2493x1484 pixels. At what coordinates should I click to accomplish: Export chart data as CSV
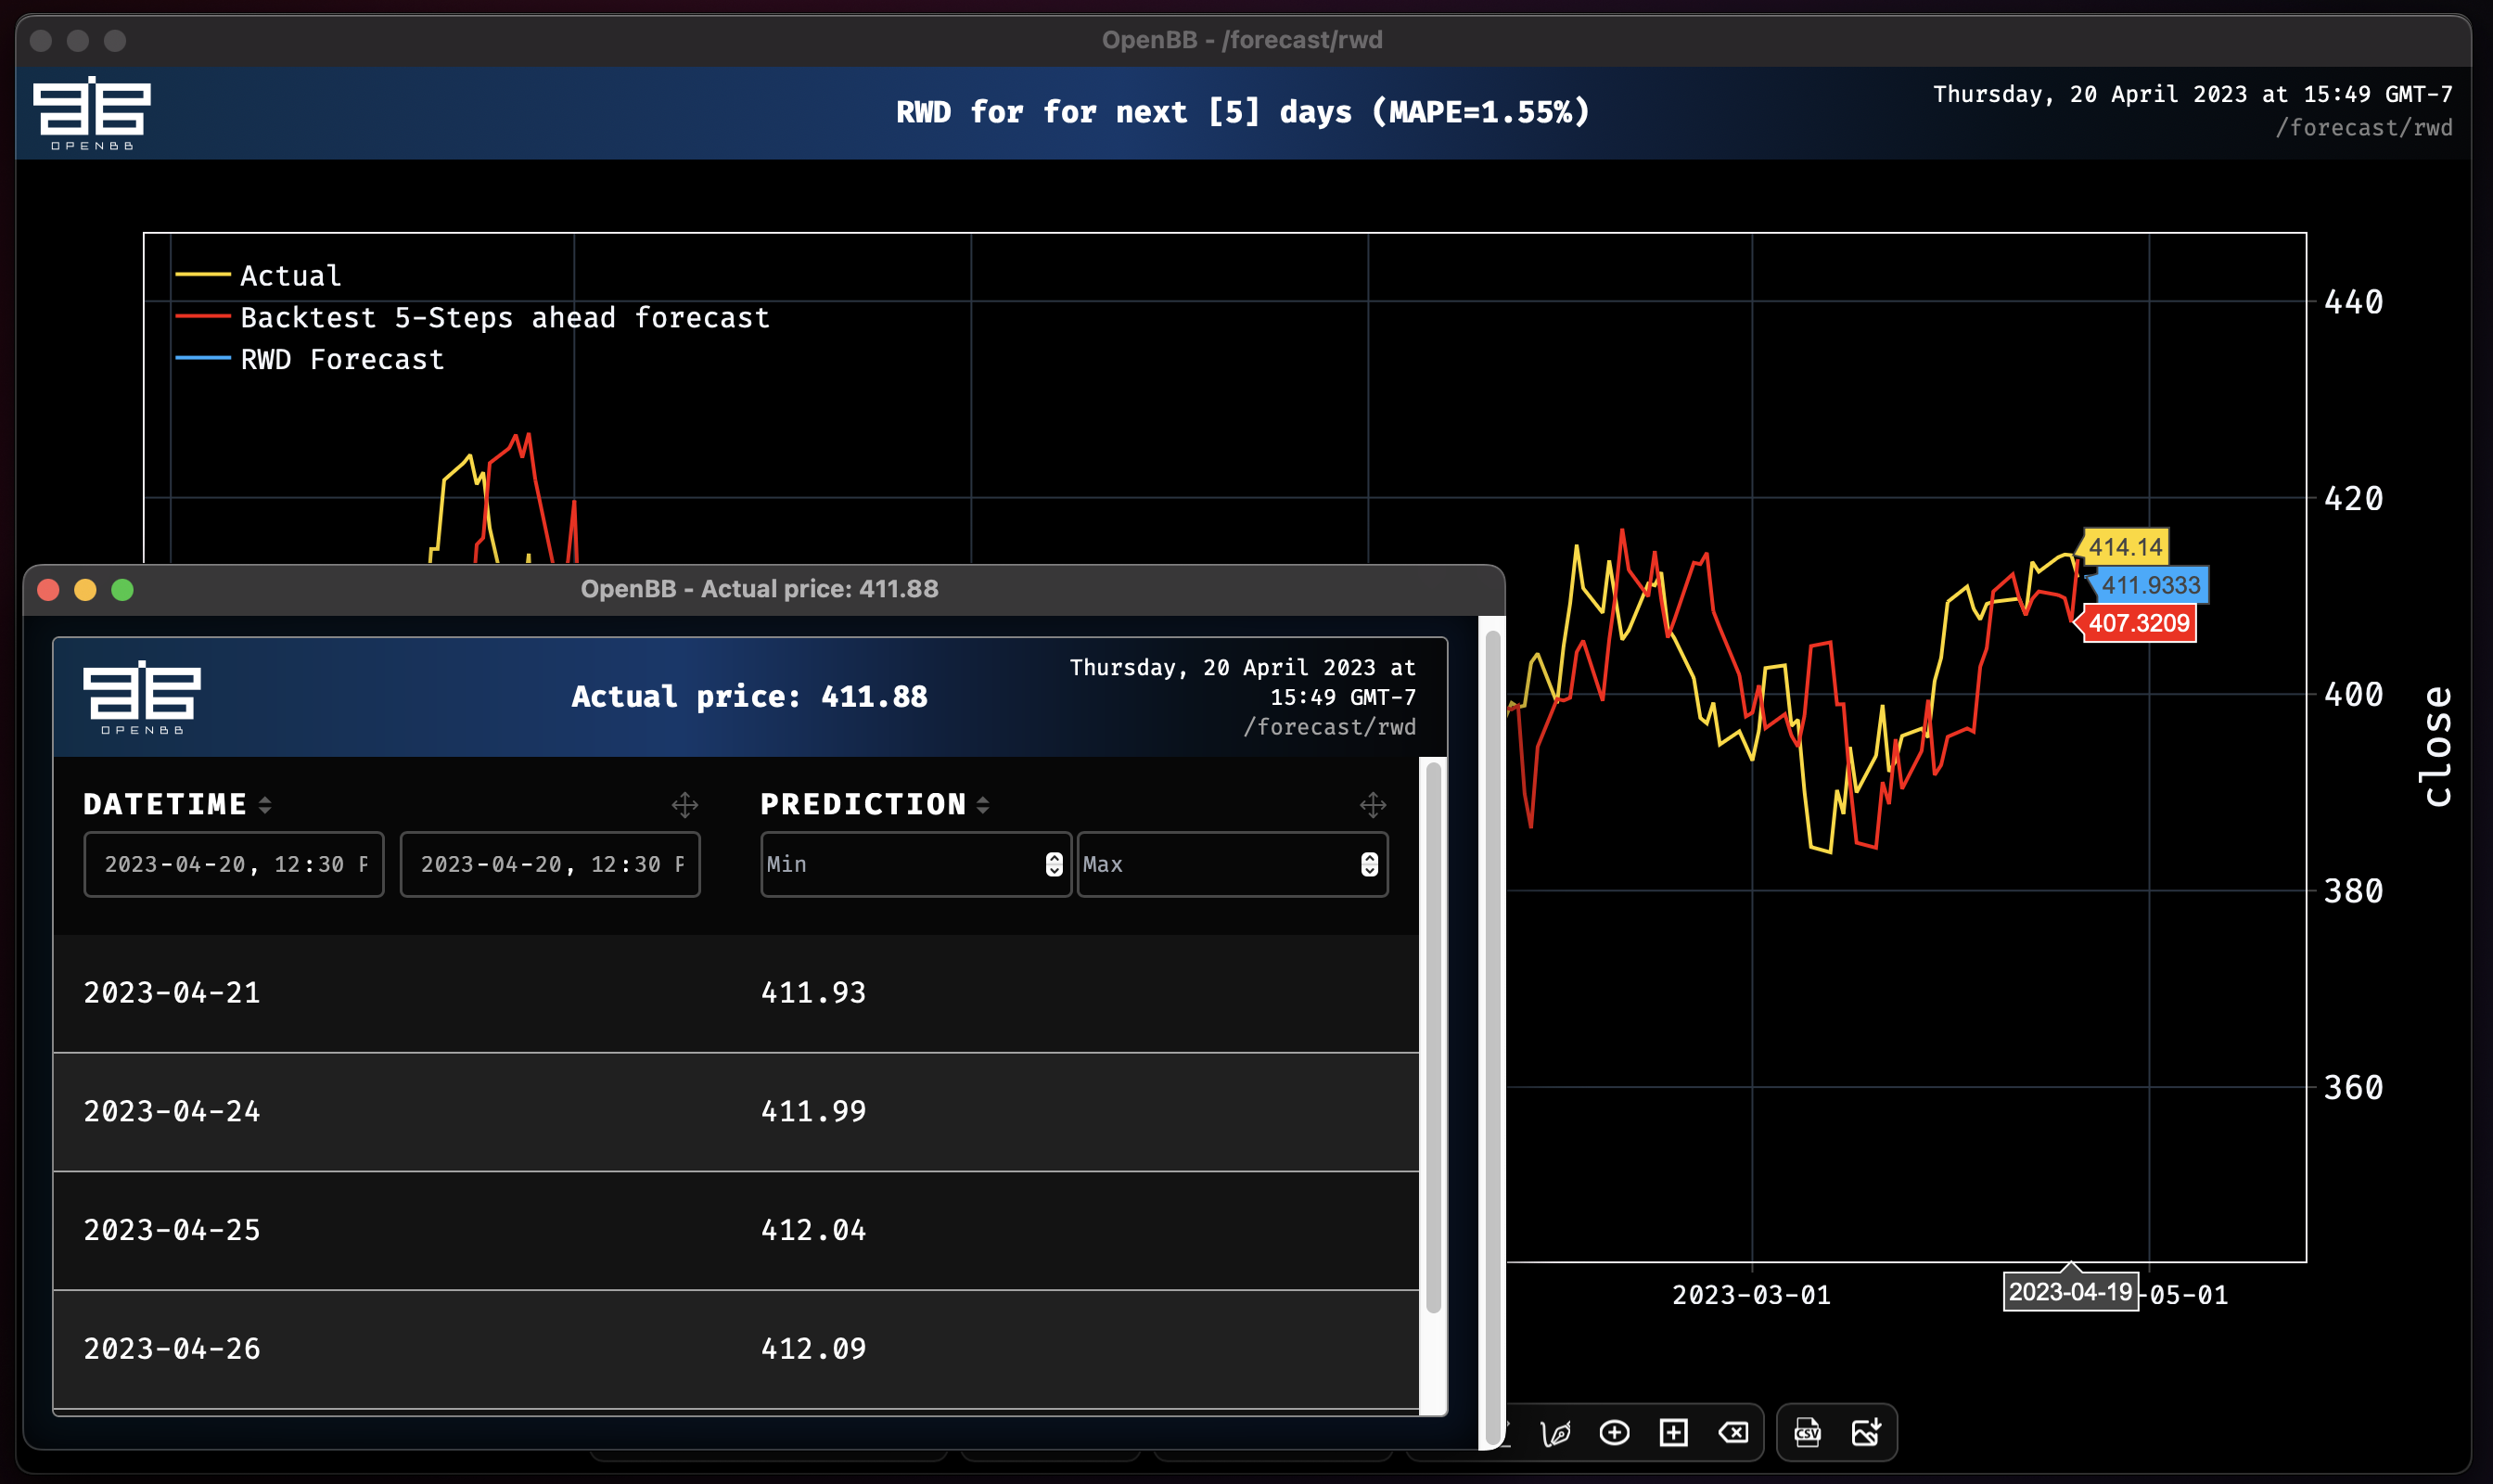[x=1807, y=1433]
